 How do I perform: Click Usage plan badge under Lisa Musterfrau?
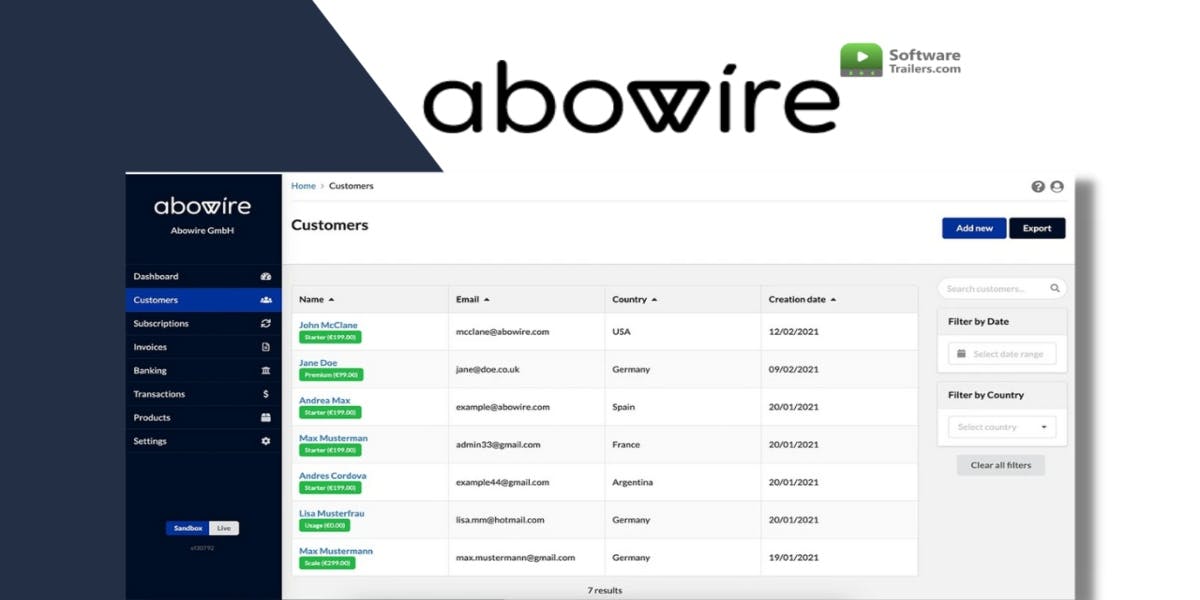pyautogui.click(x=324, y=525)
